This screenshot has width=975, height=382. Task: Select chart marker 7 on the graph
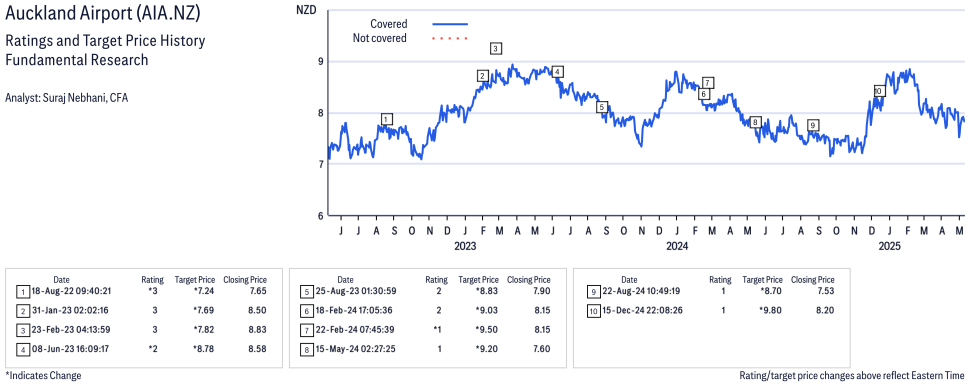[708, 83]
